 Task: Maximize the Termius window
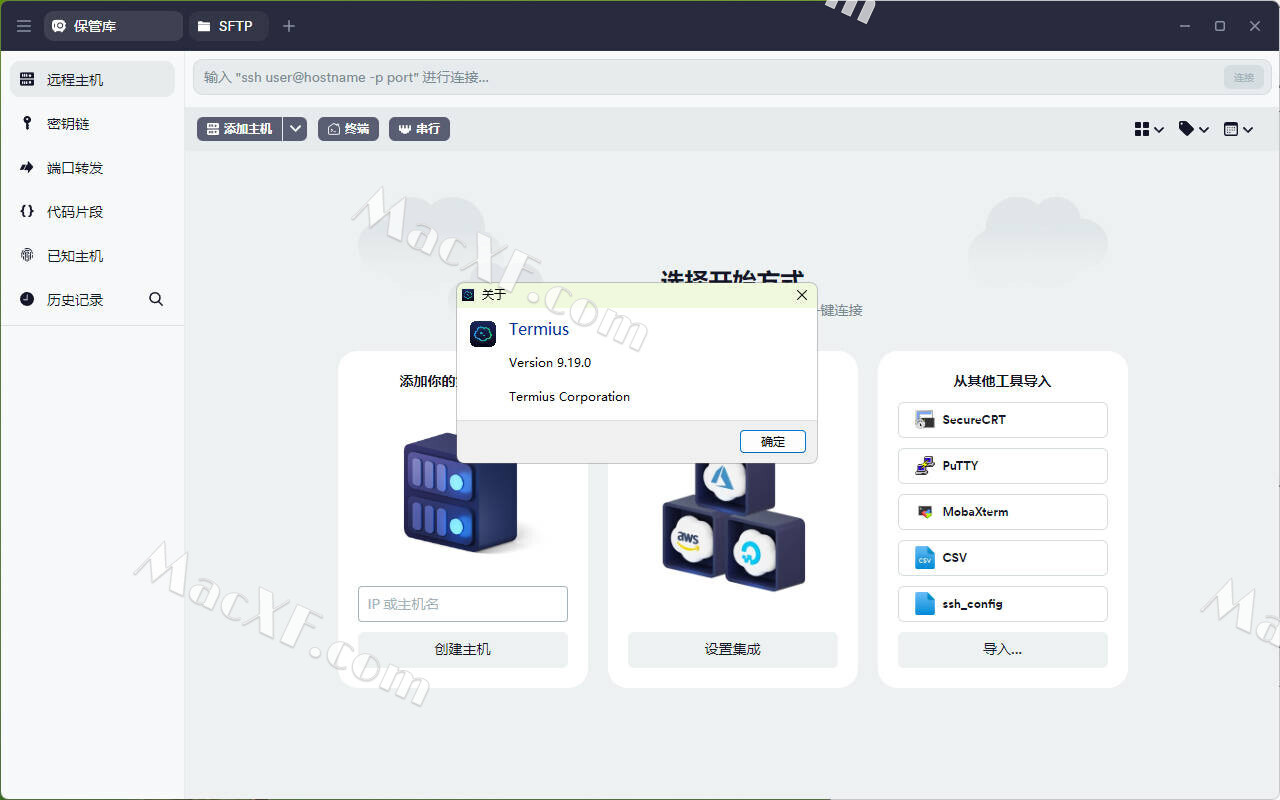[x=1220, y=26]
